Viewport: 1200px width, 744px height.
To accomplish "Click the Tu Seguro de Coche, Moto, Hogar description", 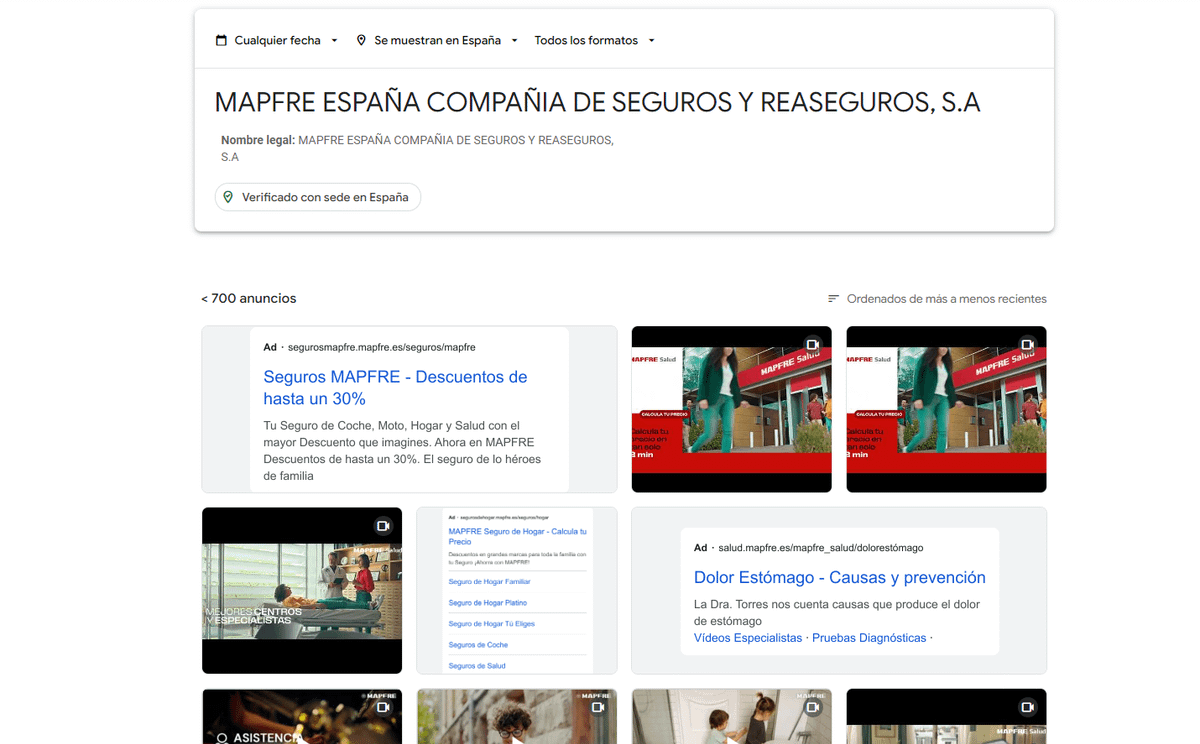I will [x=402, y=451].
